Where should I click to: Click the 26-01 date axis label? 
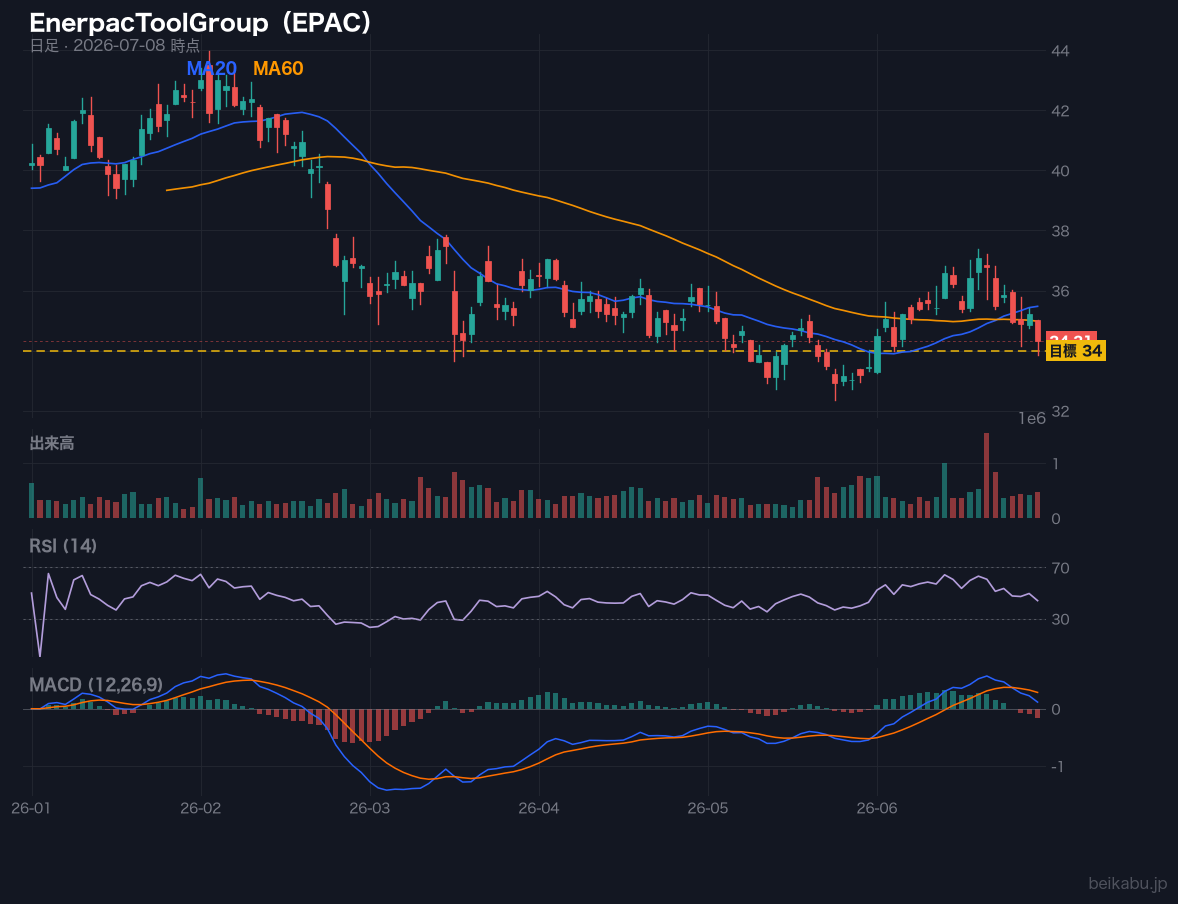32,808
